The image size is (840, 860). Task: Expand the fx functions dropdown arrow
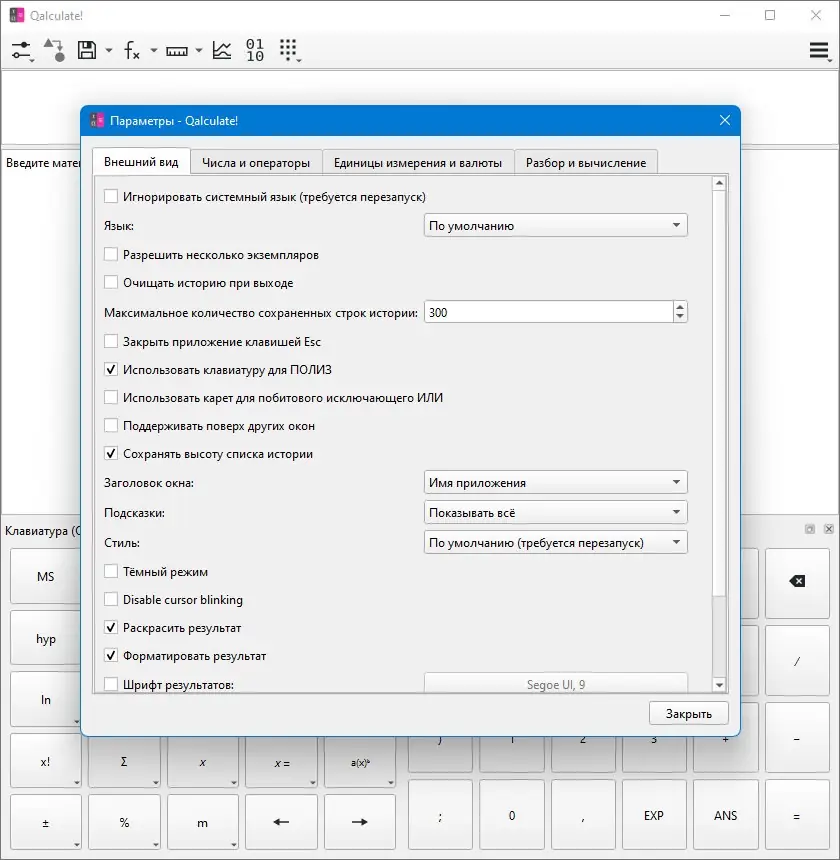(x=154, y=51)
